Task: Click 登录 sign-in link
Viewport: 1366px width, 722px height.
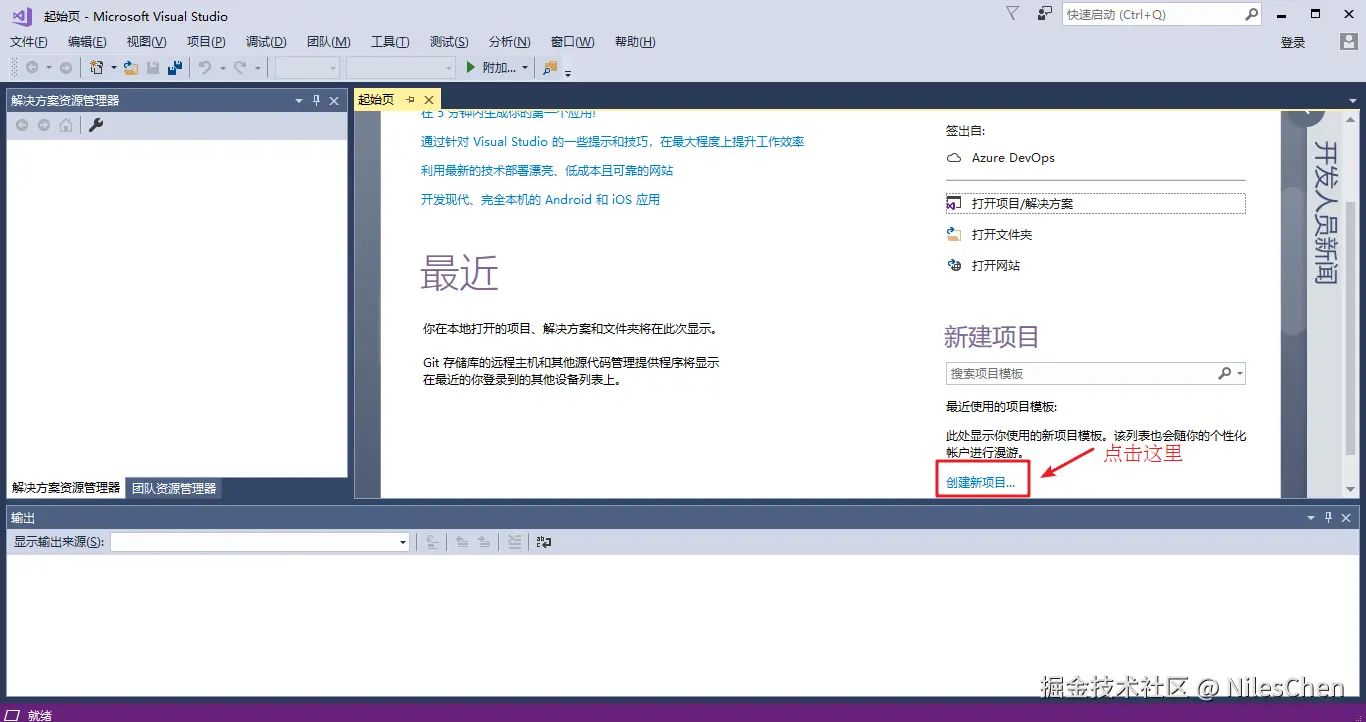Action: tap(1293, 42)
